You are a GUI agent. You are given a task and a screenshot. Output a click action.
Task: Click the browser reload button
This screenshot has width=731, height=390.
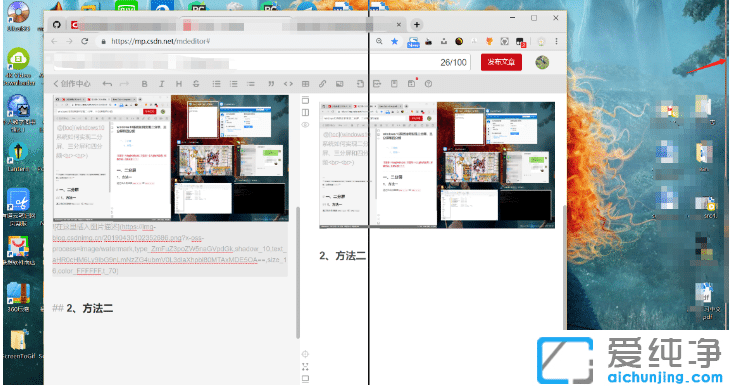tap(84, 41)
